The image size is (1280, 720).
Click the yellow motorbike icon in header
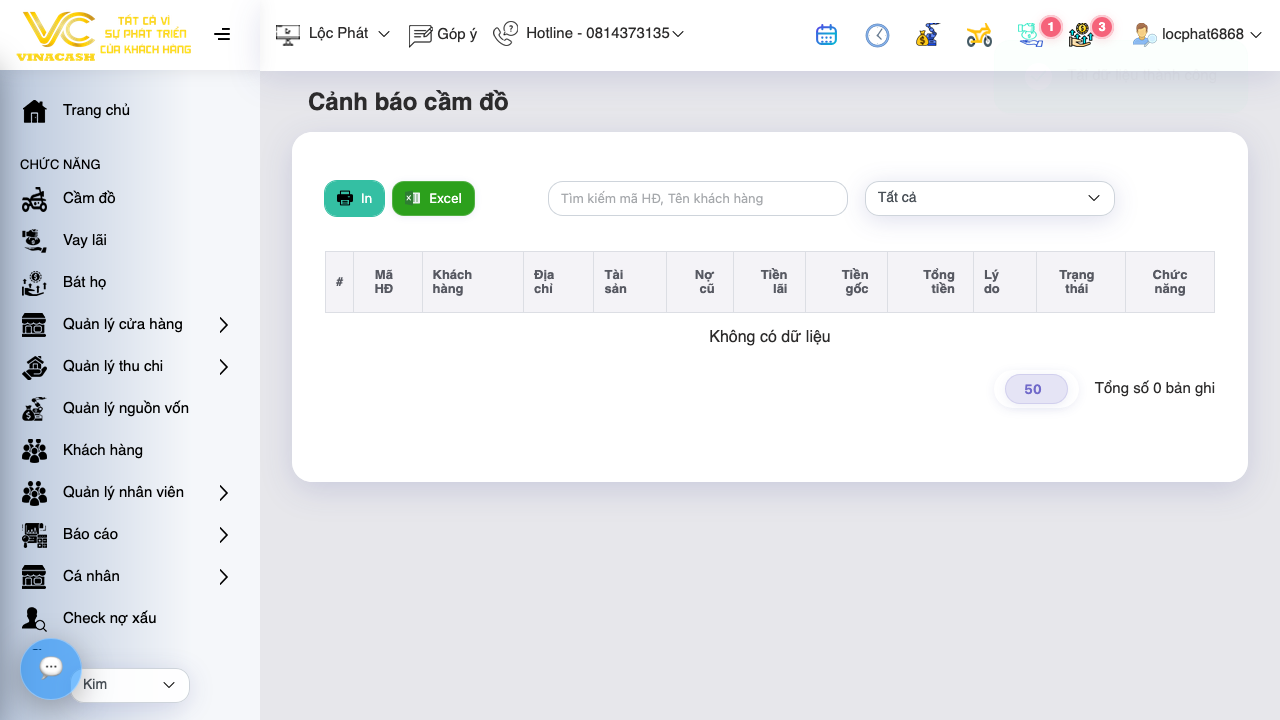click(x=979, y=36)
